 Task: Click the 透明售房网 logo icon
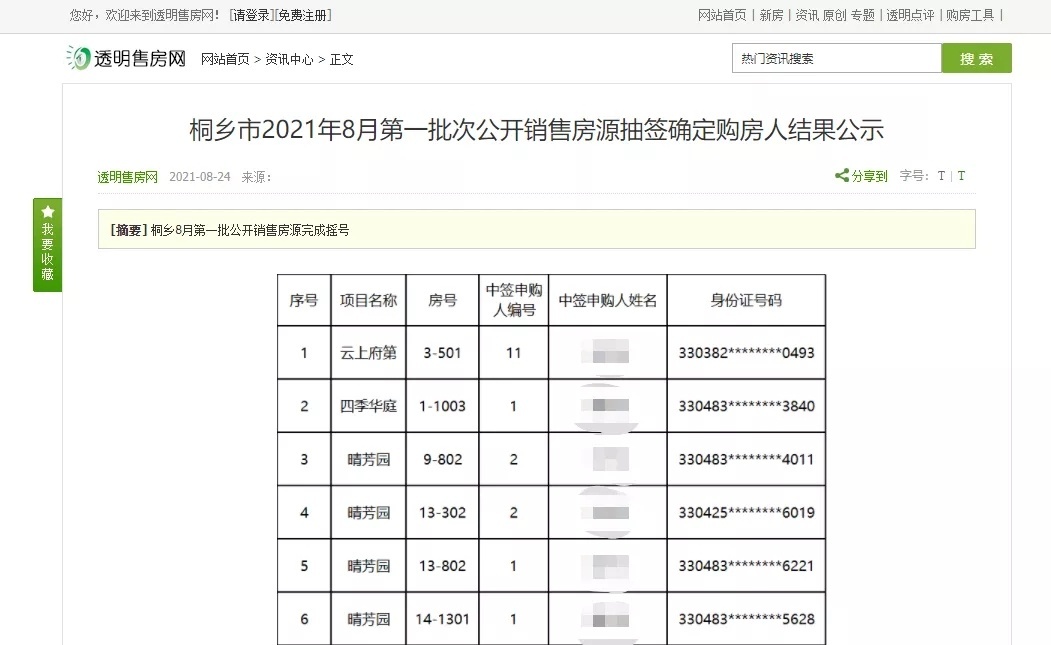point(78,58)
